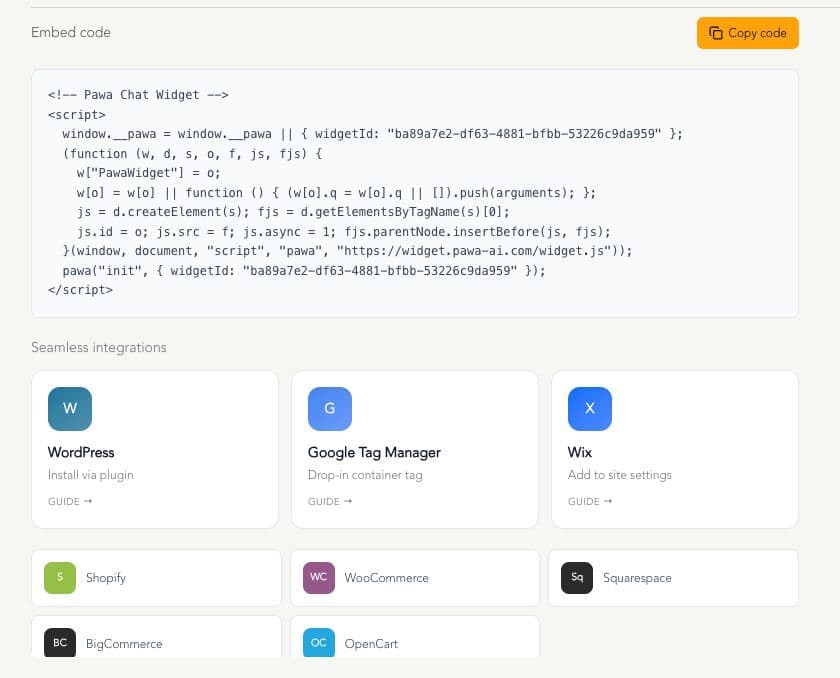Image resolution: width=840 pixels, height=678 pixels.
Task: Click the closing </script> tag line
Action: [80, 290]
